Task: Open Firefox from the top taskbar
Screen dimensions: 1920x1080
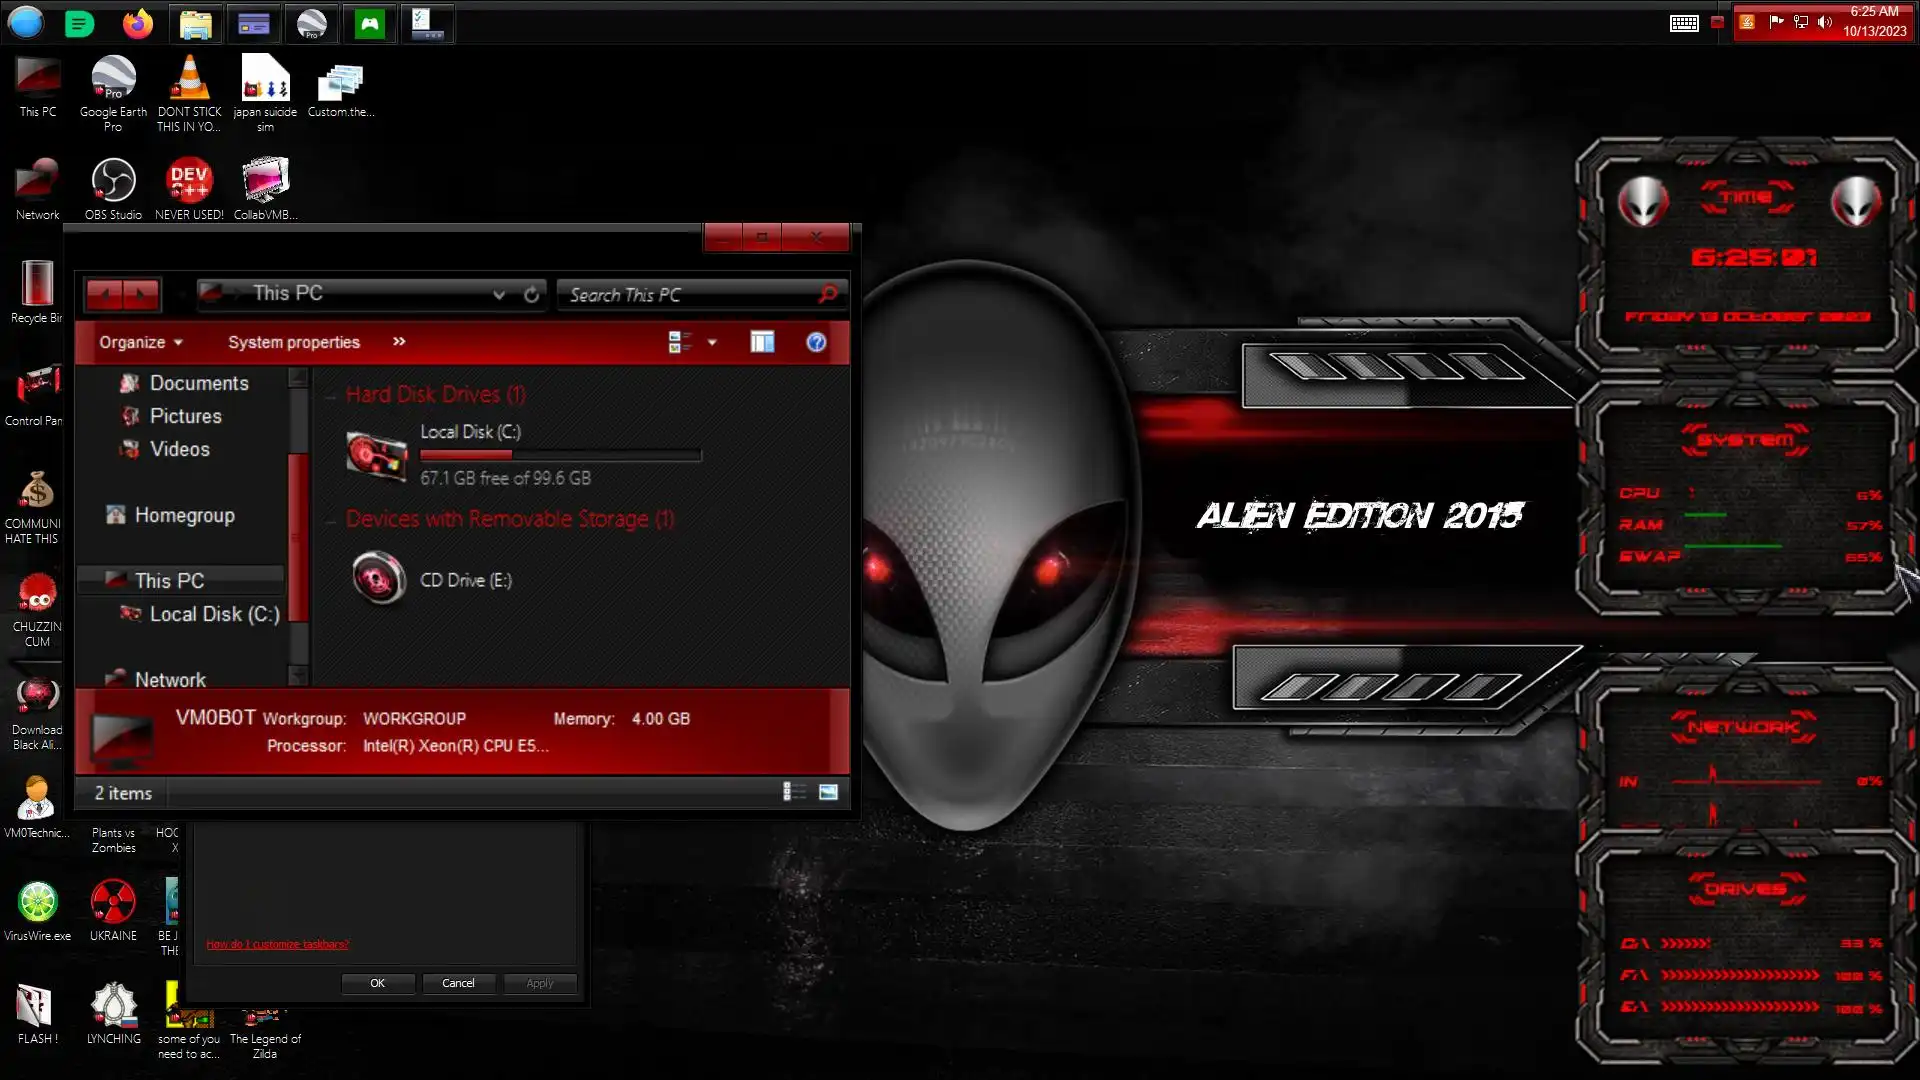Action: 137,24
